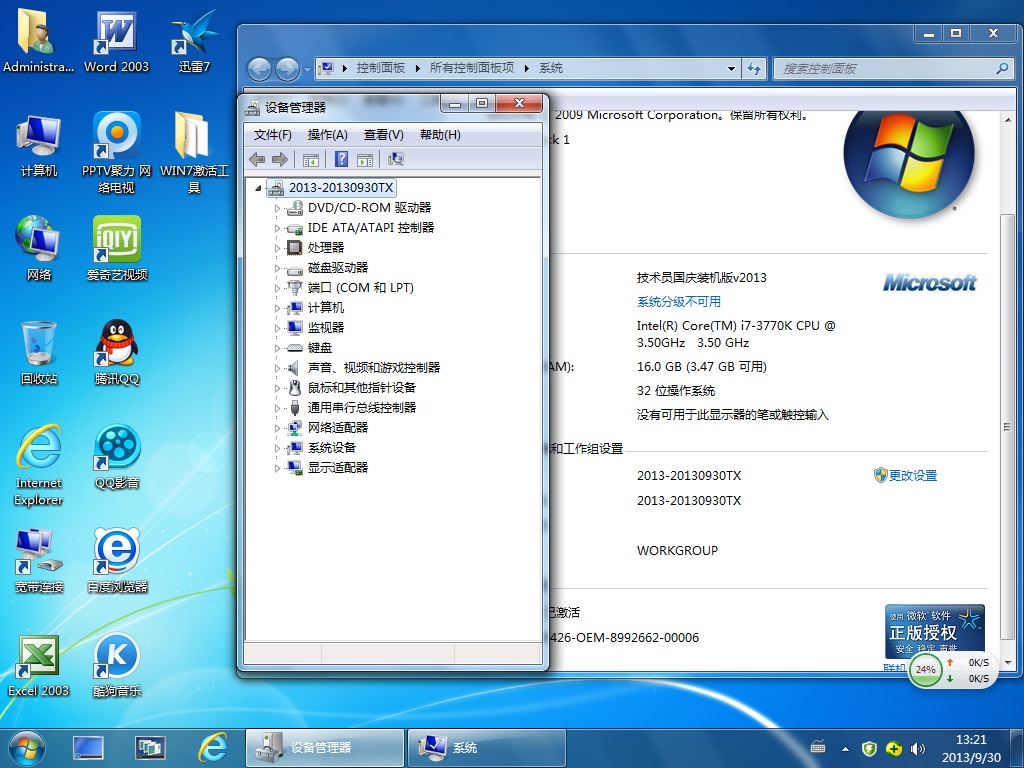
Task: Click the 系统分级不可用 link
Action: 679,302
